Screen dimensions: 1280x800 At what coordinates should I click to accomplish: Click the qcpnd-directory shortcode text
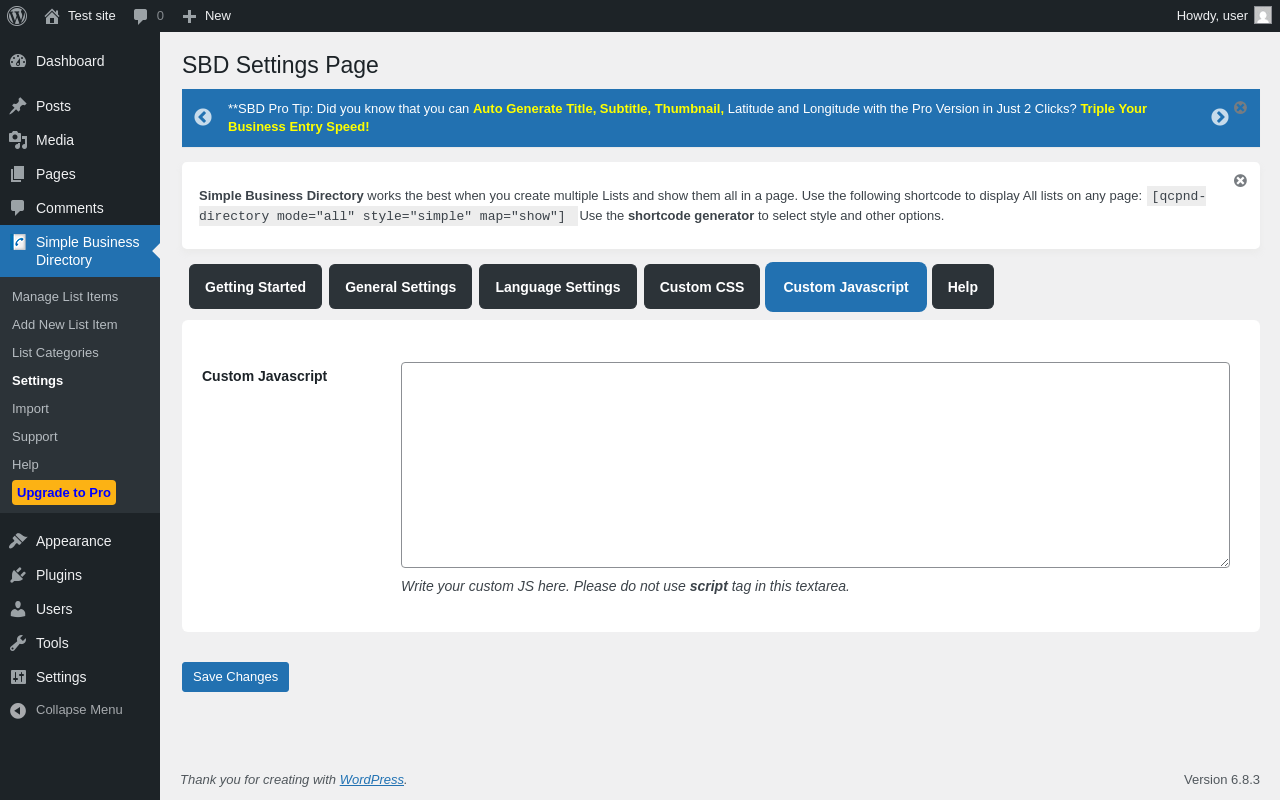pos(702,206)
